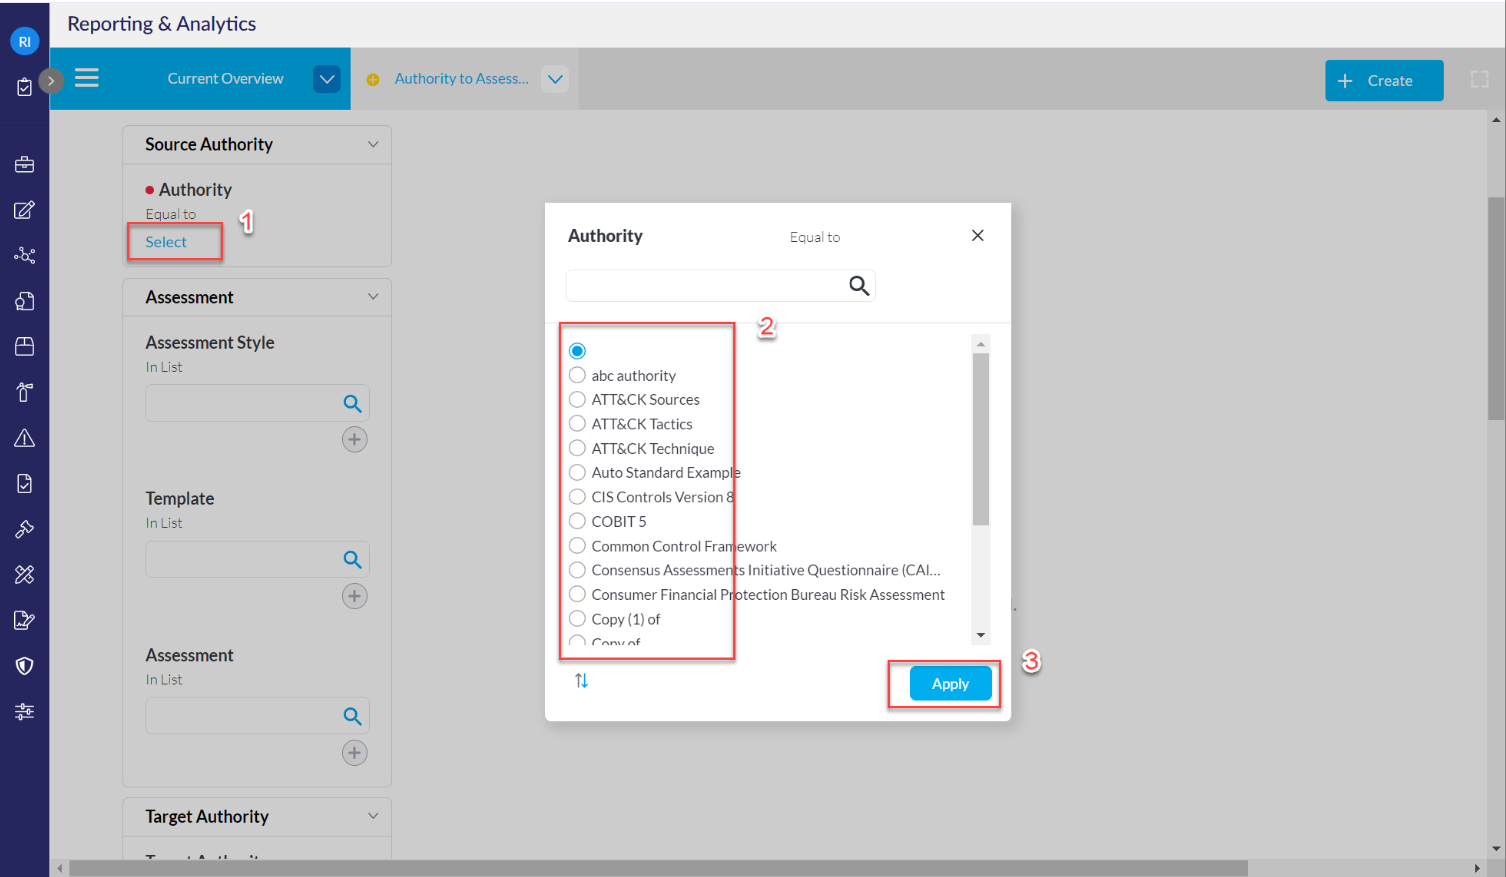The image size is (1506, 877).
Task: Click the briefcase icon in left sidebar
Action: point(25,165)
